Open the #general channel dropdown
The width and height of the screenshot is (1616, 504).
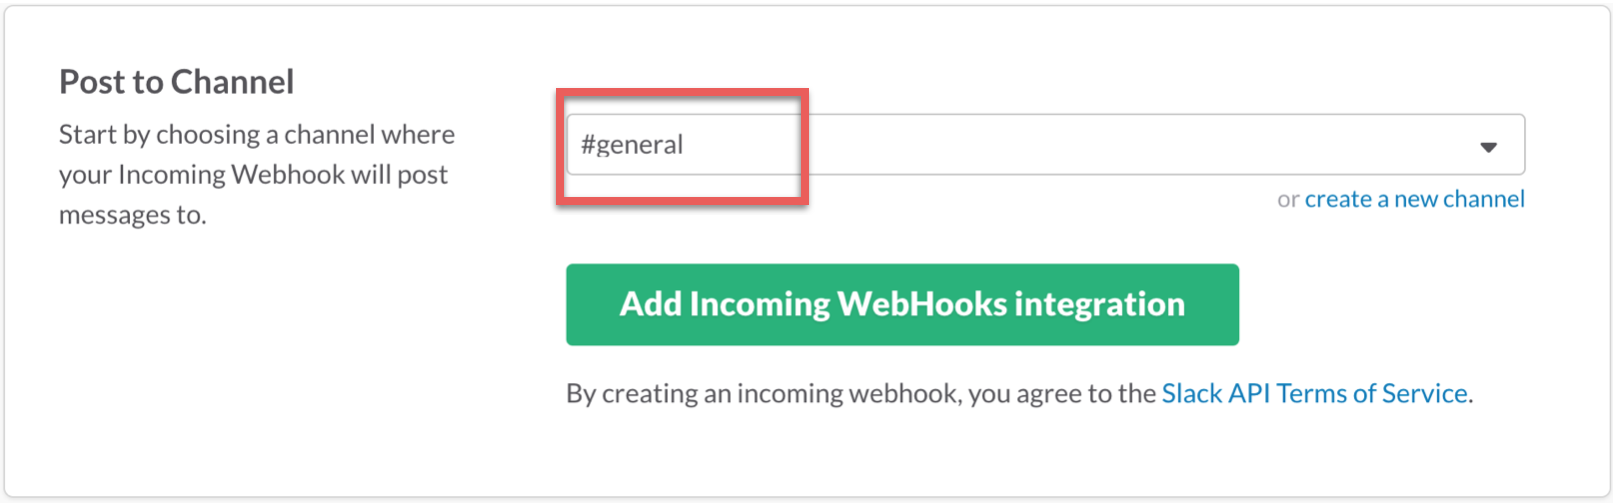(x=1045, y=145)
